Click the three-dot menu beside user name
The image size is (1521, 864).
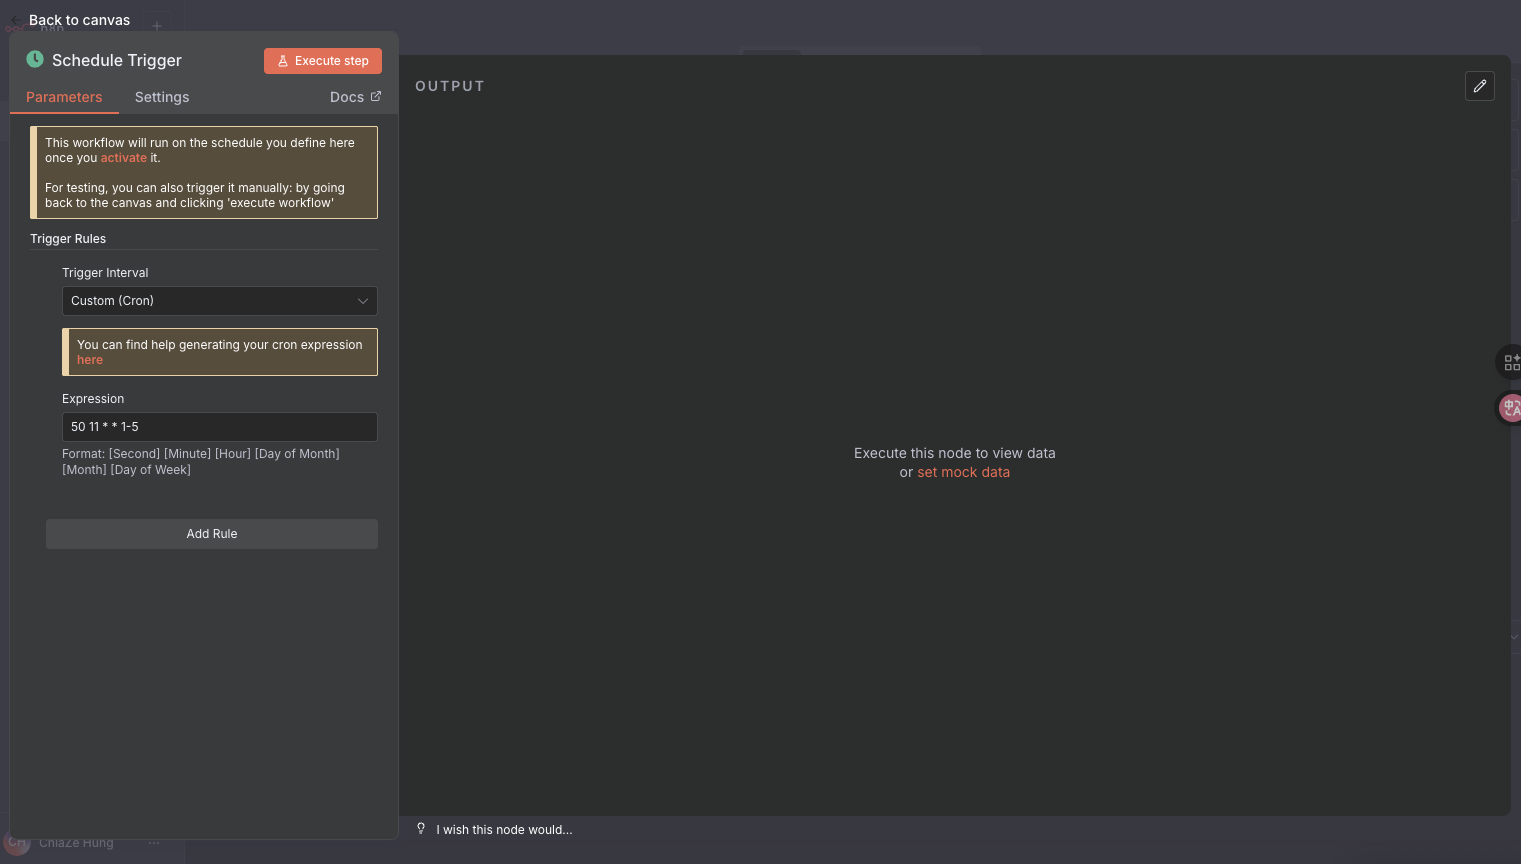point(154,843)
